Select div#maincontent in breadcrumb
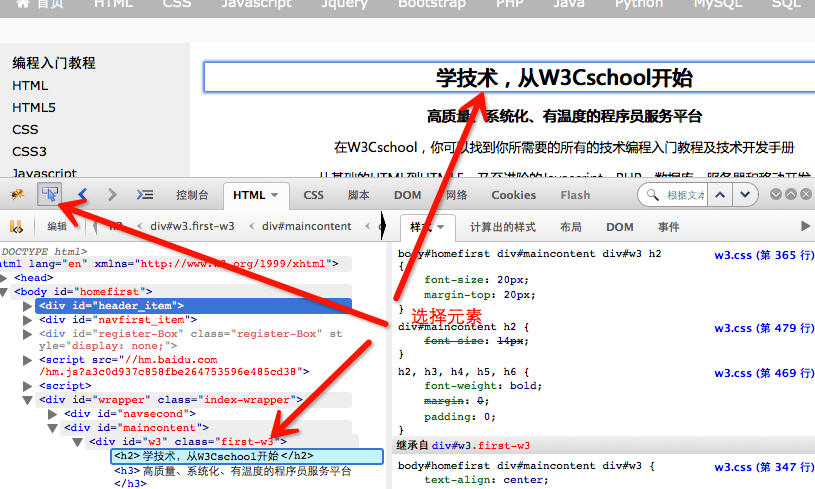The width and height of the screenshot is (815, 489). [306, 226]
